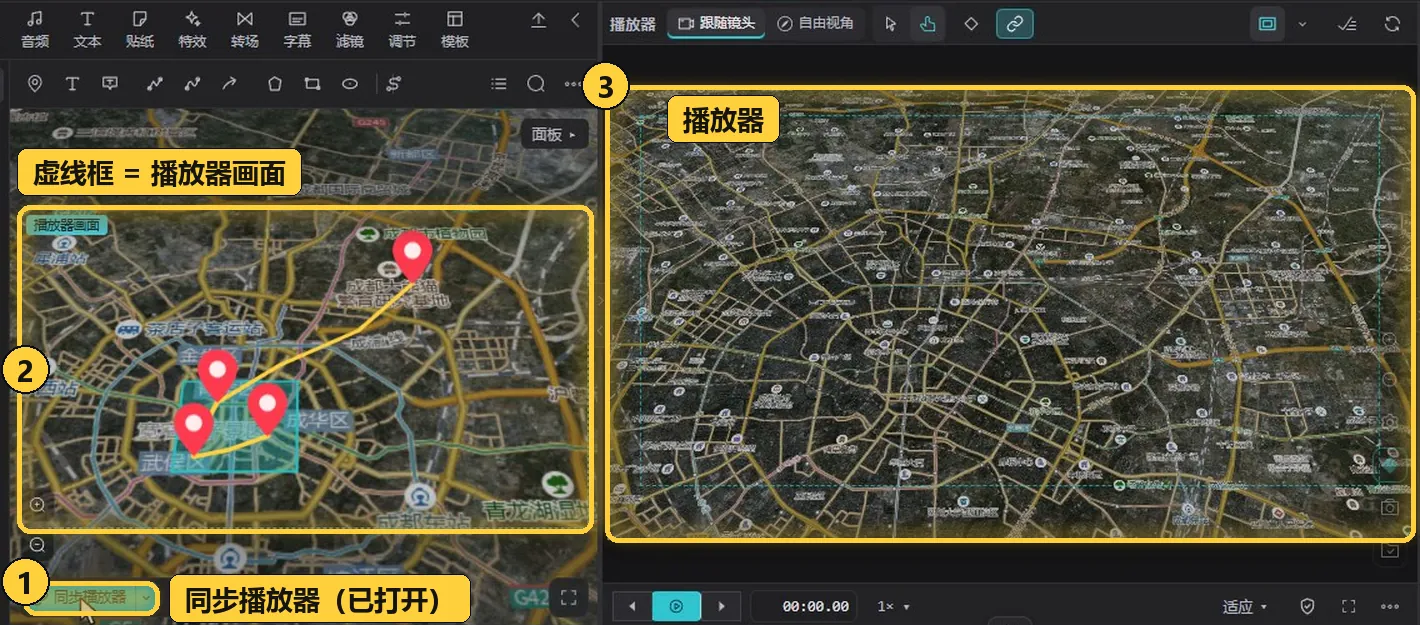Screen dimensions: 1420x625
Task: Open the 贴纸 sticker panel
Action: [x=140, y=30]
